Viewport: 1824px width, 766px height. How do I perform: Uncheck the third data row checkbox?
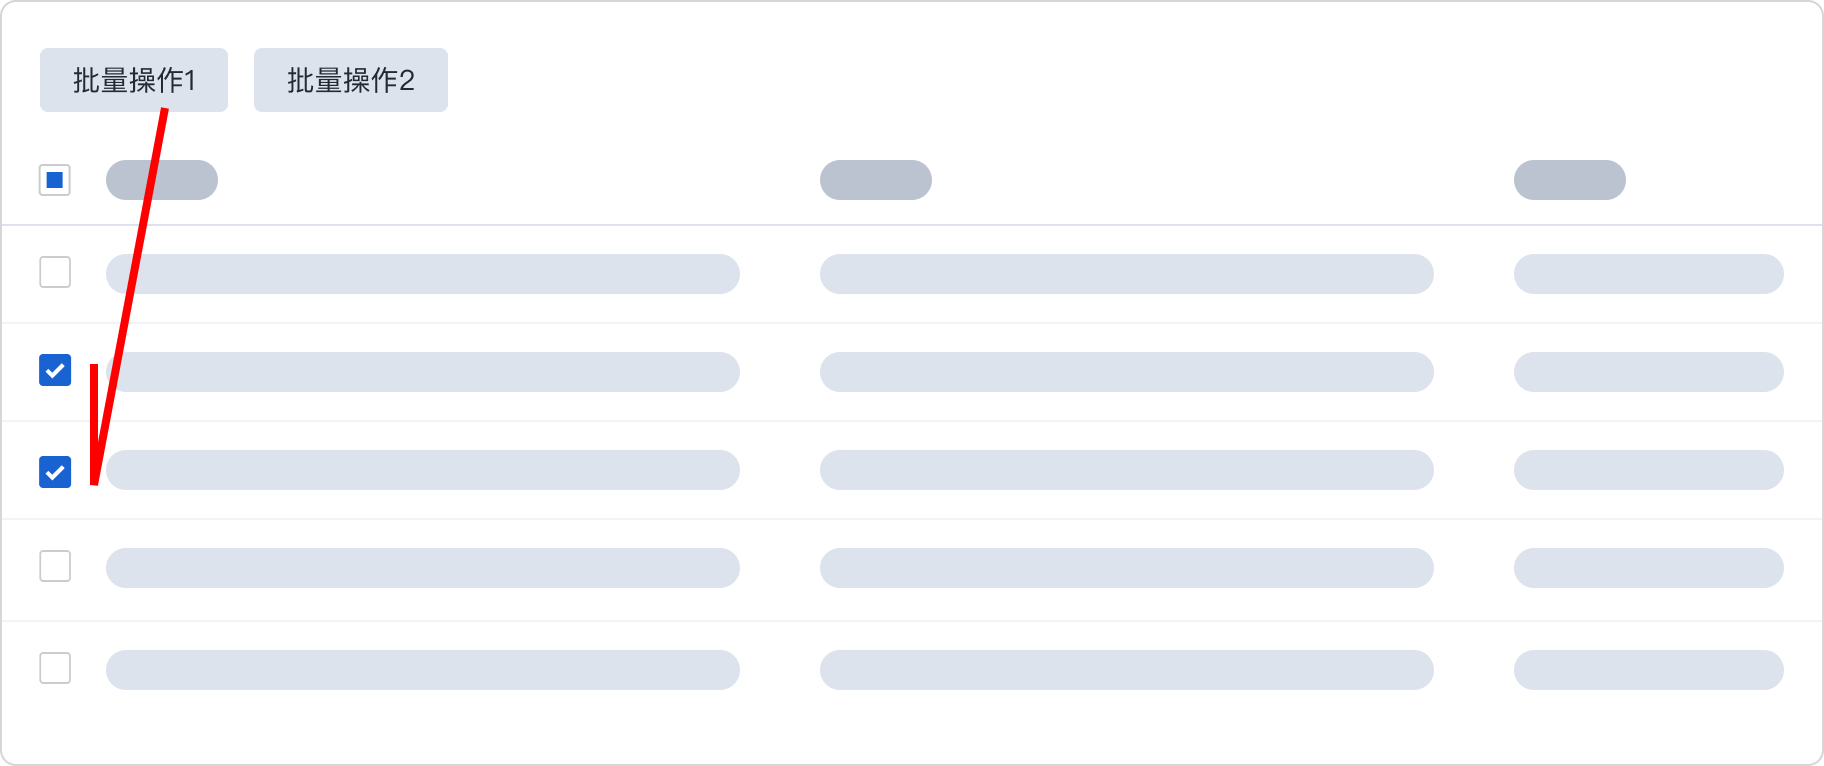(x=55, y=471)
